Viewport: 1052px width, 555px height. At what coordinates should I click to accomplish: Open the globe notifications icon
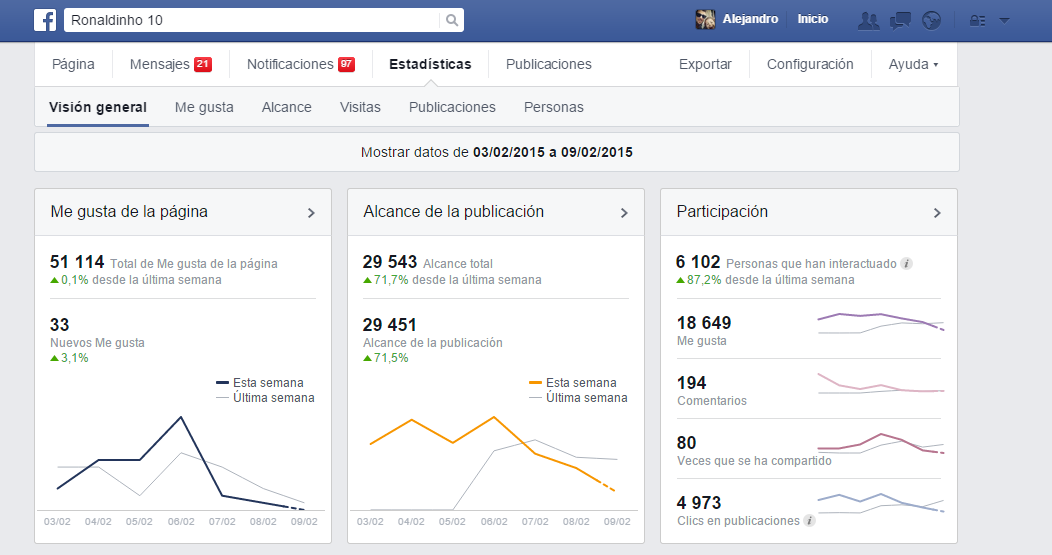point(931,20)
